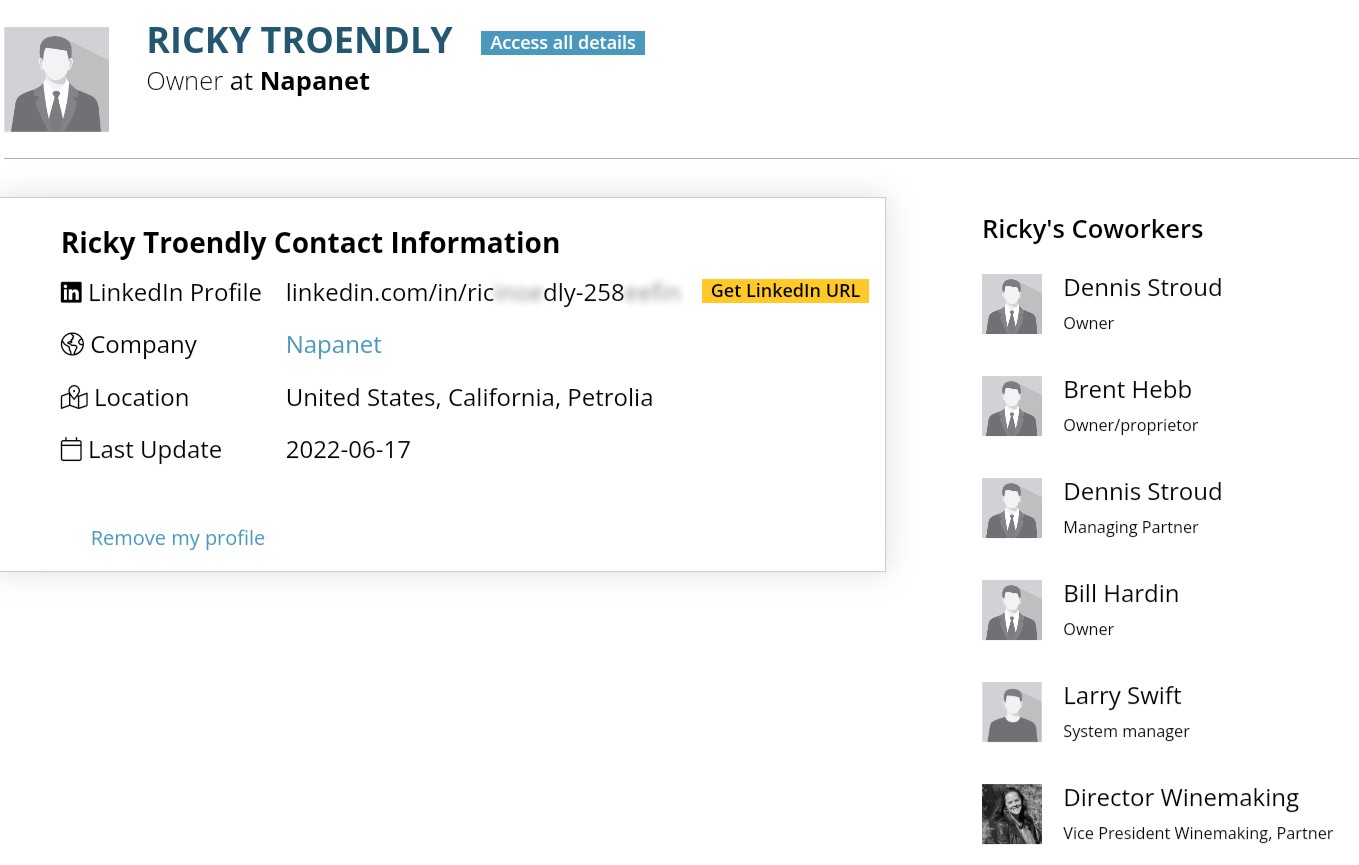Viewport: 1359px width, 865px height.
Task: Open the first Dennis Stroud (Owner) avatar
Action: [1012, 304]
